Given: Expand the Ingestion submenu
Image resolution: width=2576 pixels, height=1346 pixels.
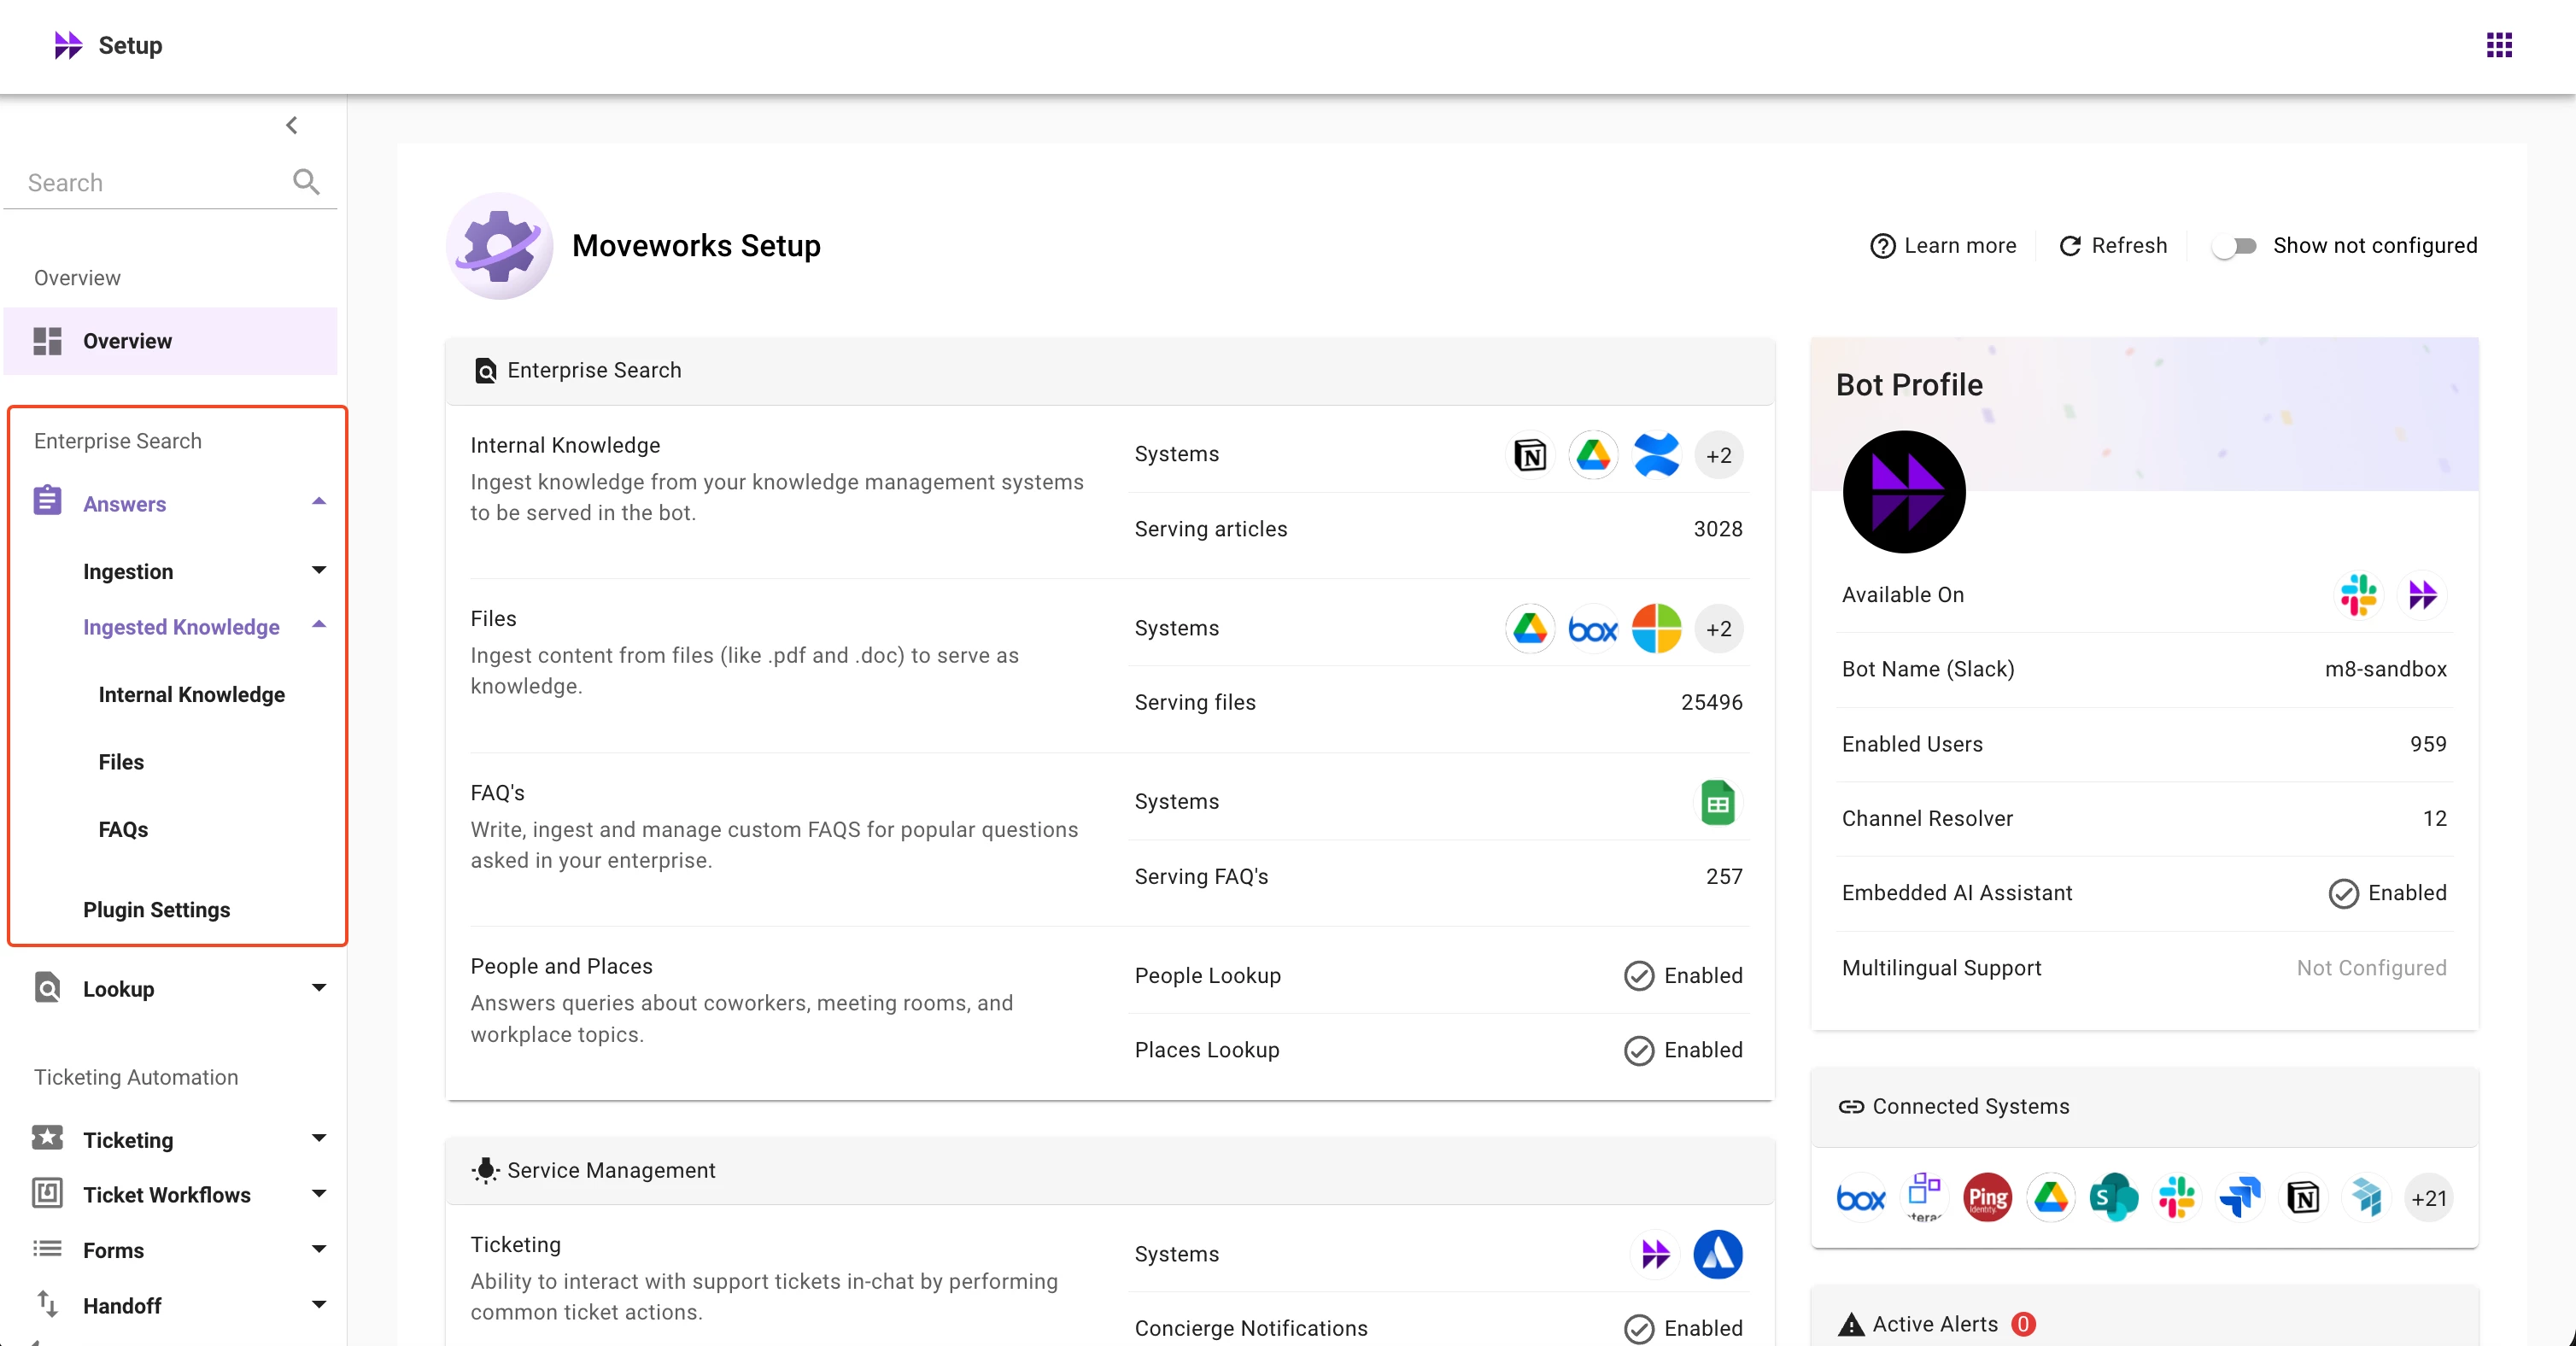Looking at the screenshot, I should click(x=319, y=571).
